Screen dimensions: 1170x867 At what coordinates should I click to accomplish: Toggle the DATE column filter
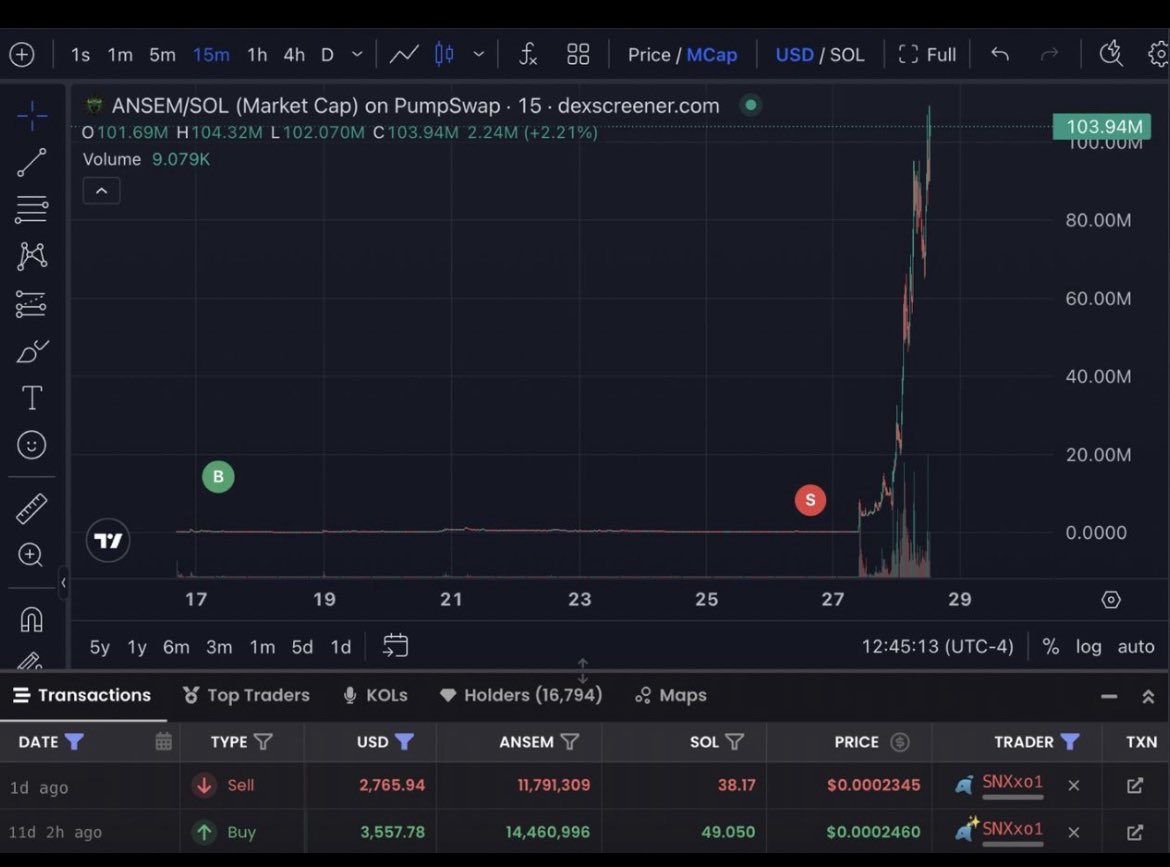click(74, 742)
